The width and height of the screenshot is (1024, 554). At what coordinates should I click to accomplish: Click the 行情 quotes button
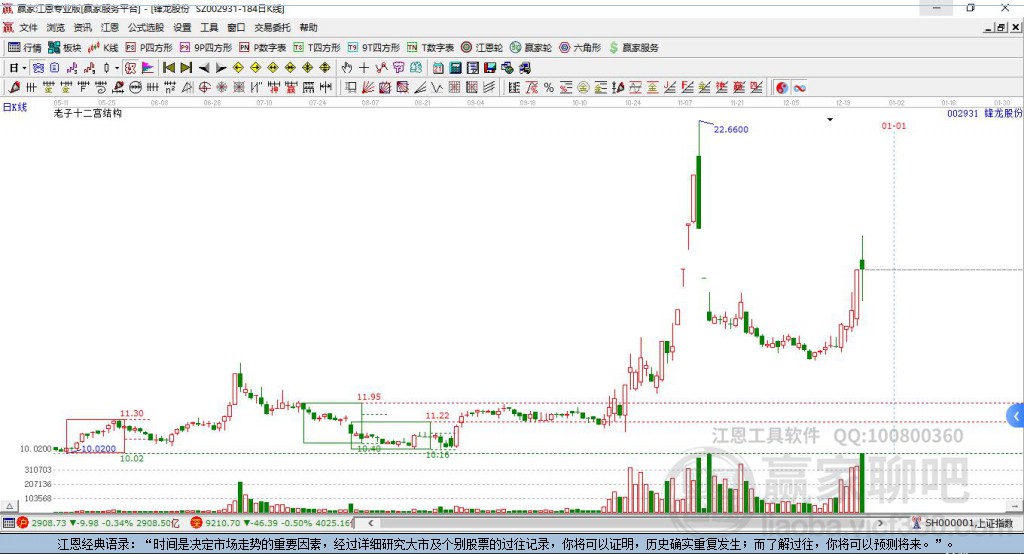coord(25,47)
